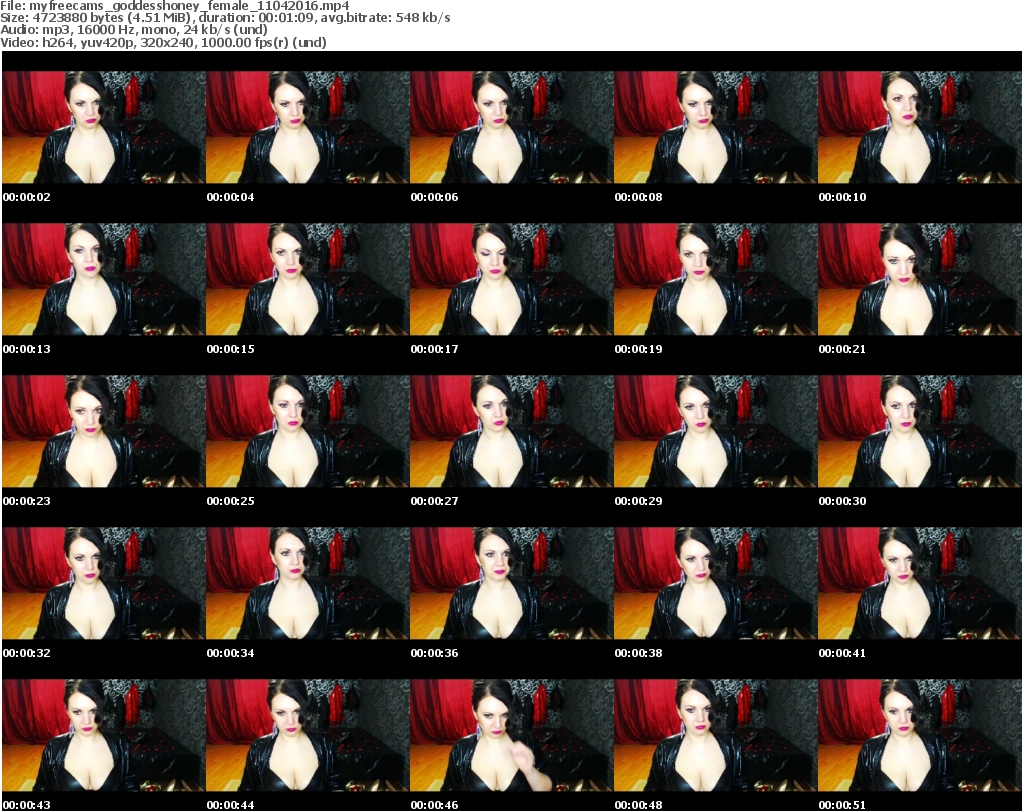1024x811 pixels.
Task: Click the Size and duration info line
Action: (x=225, y=18)
